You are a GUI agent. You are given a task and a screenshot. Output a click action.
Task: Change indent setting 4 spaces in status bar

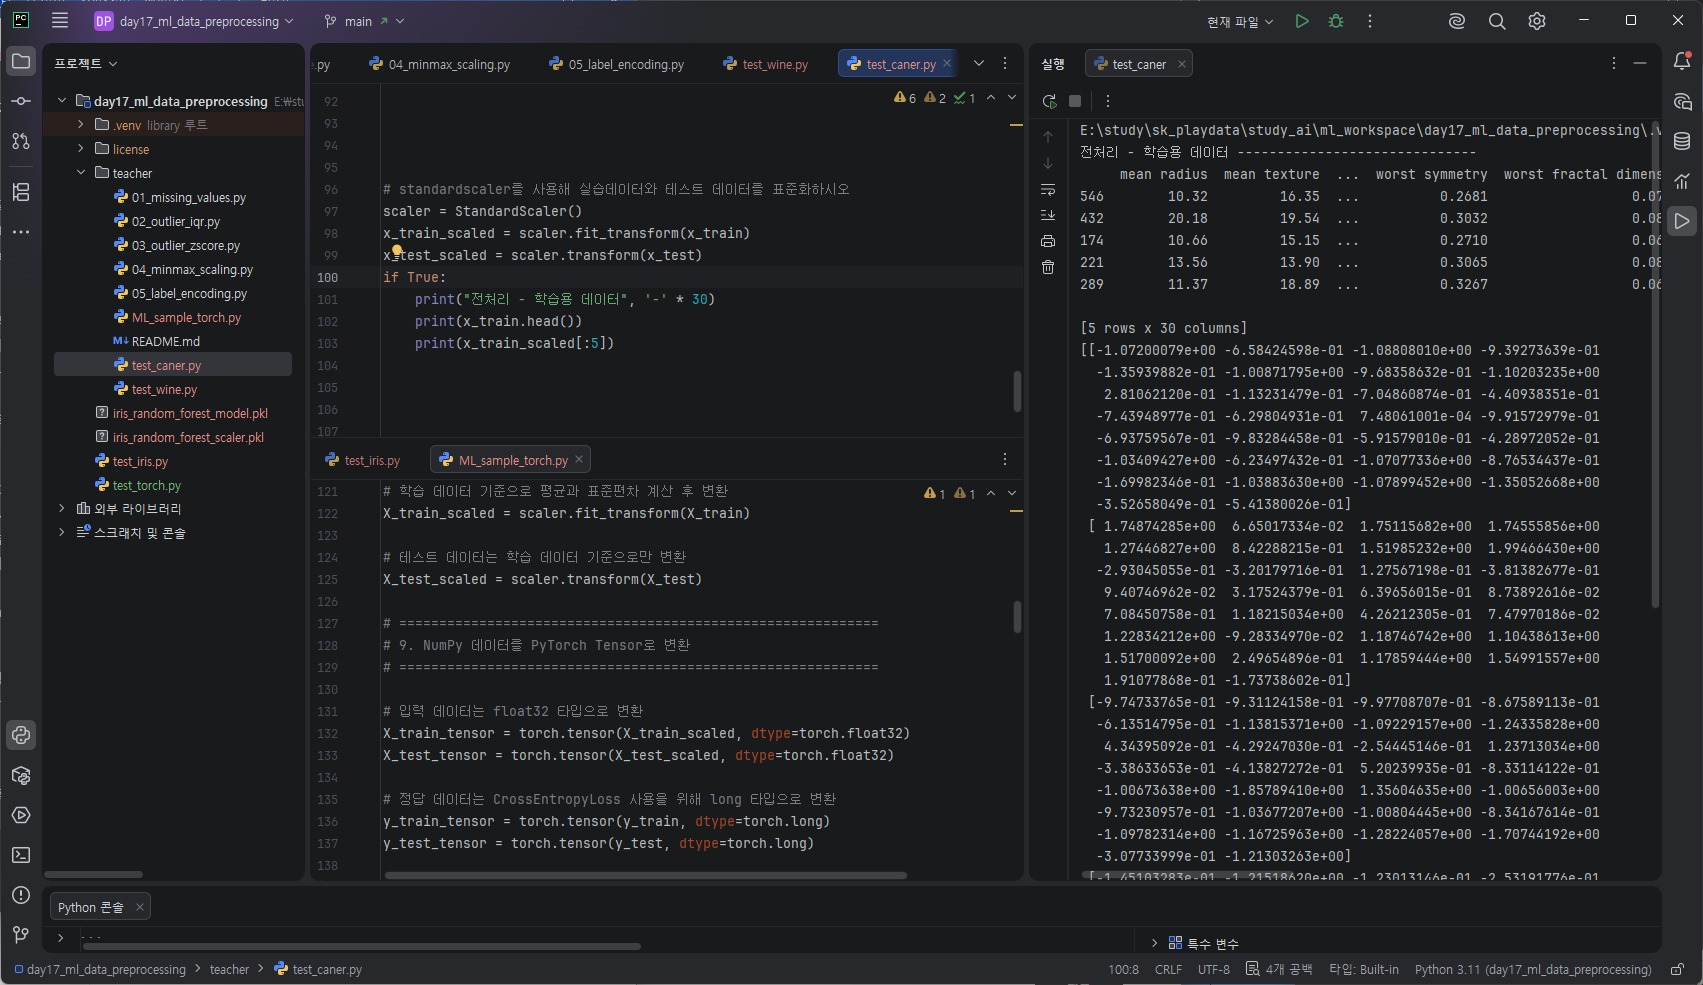pyautogui.click(x=1279, y=969)
